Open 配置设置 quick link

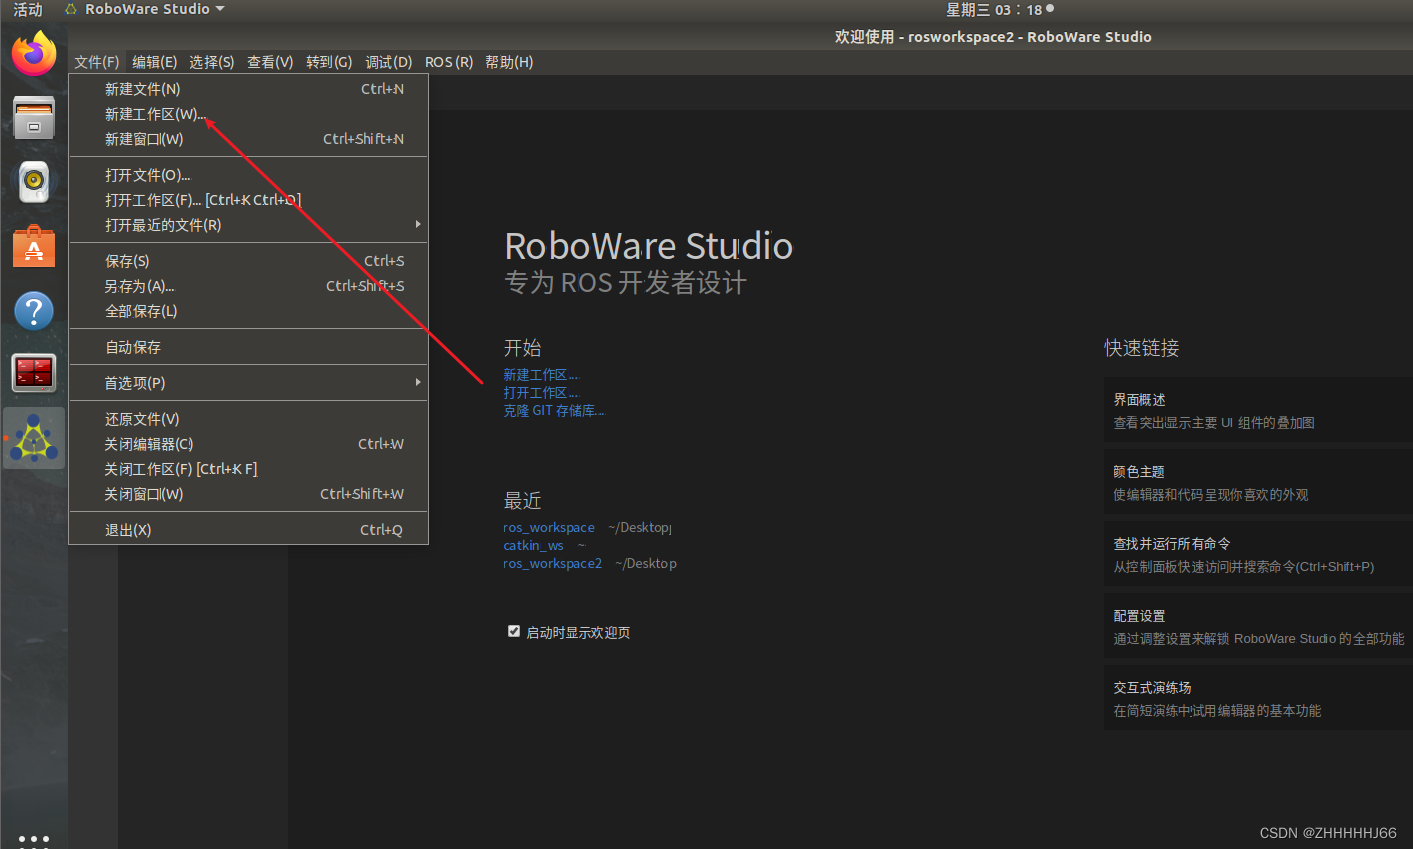click(x=1258, y=626)
